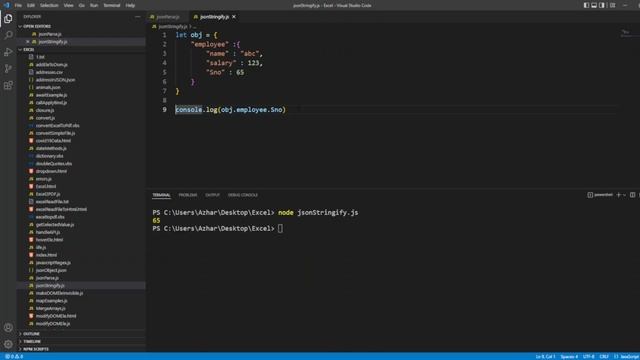Viewport: 640px width, 360px height.
Task: Open addresses.csv in the file tree
Action: [x=49, y=72]
